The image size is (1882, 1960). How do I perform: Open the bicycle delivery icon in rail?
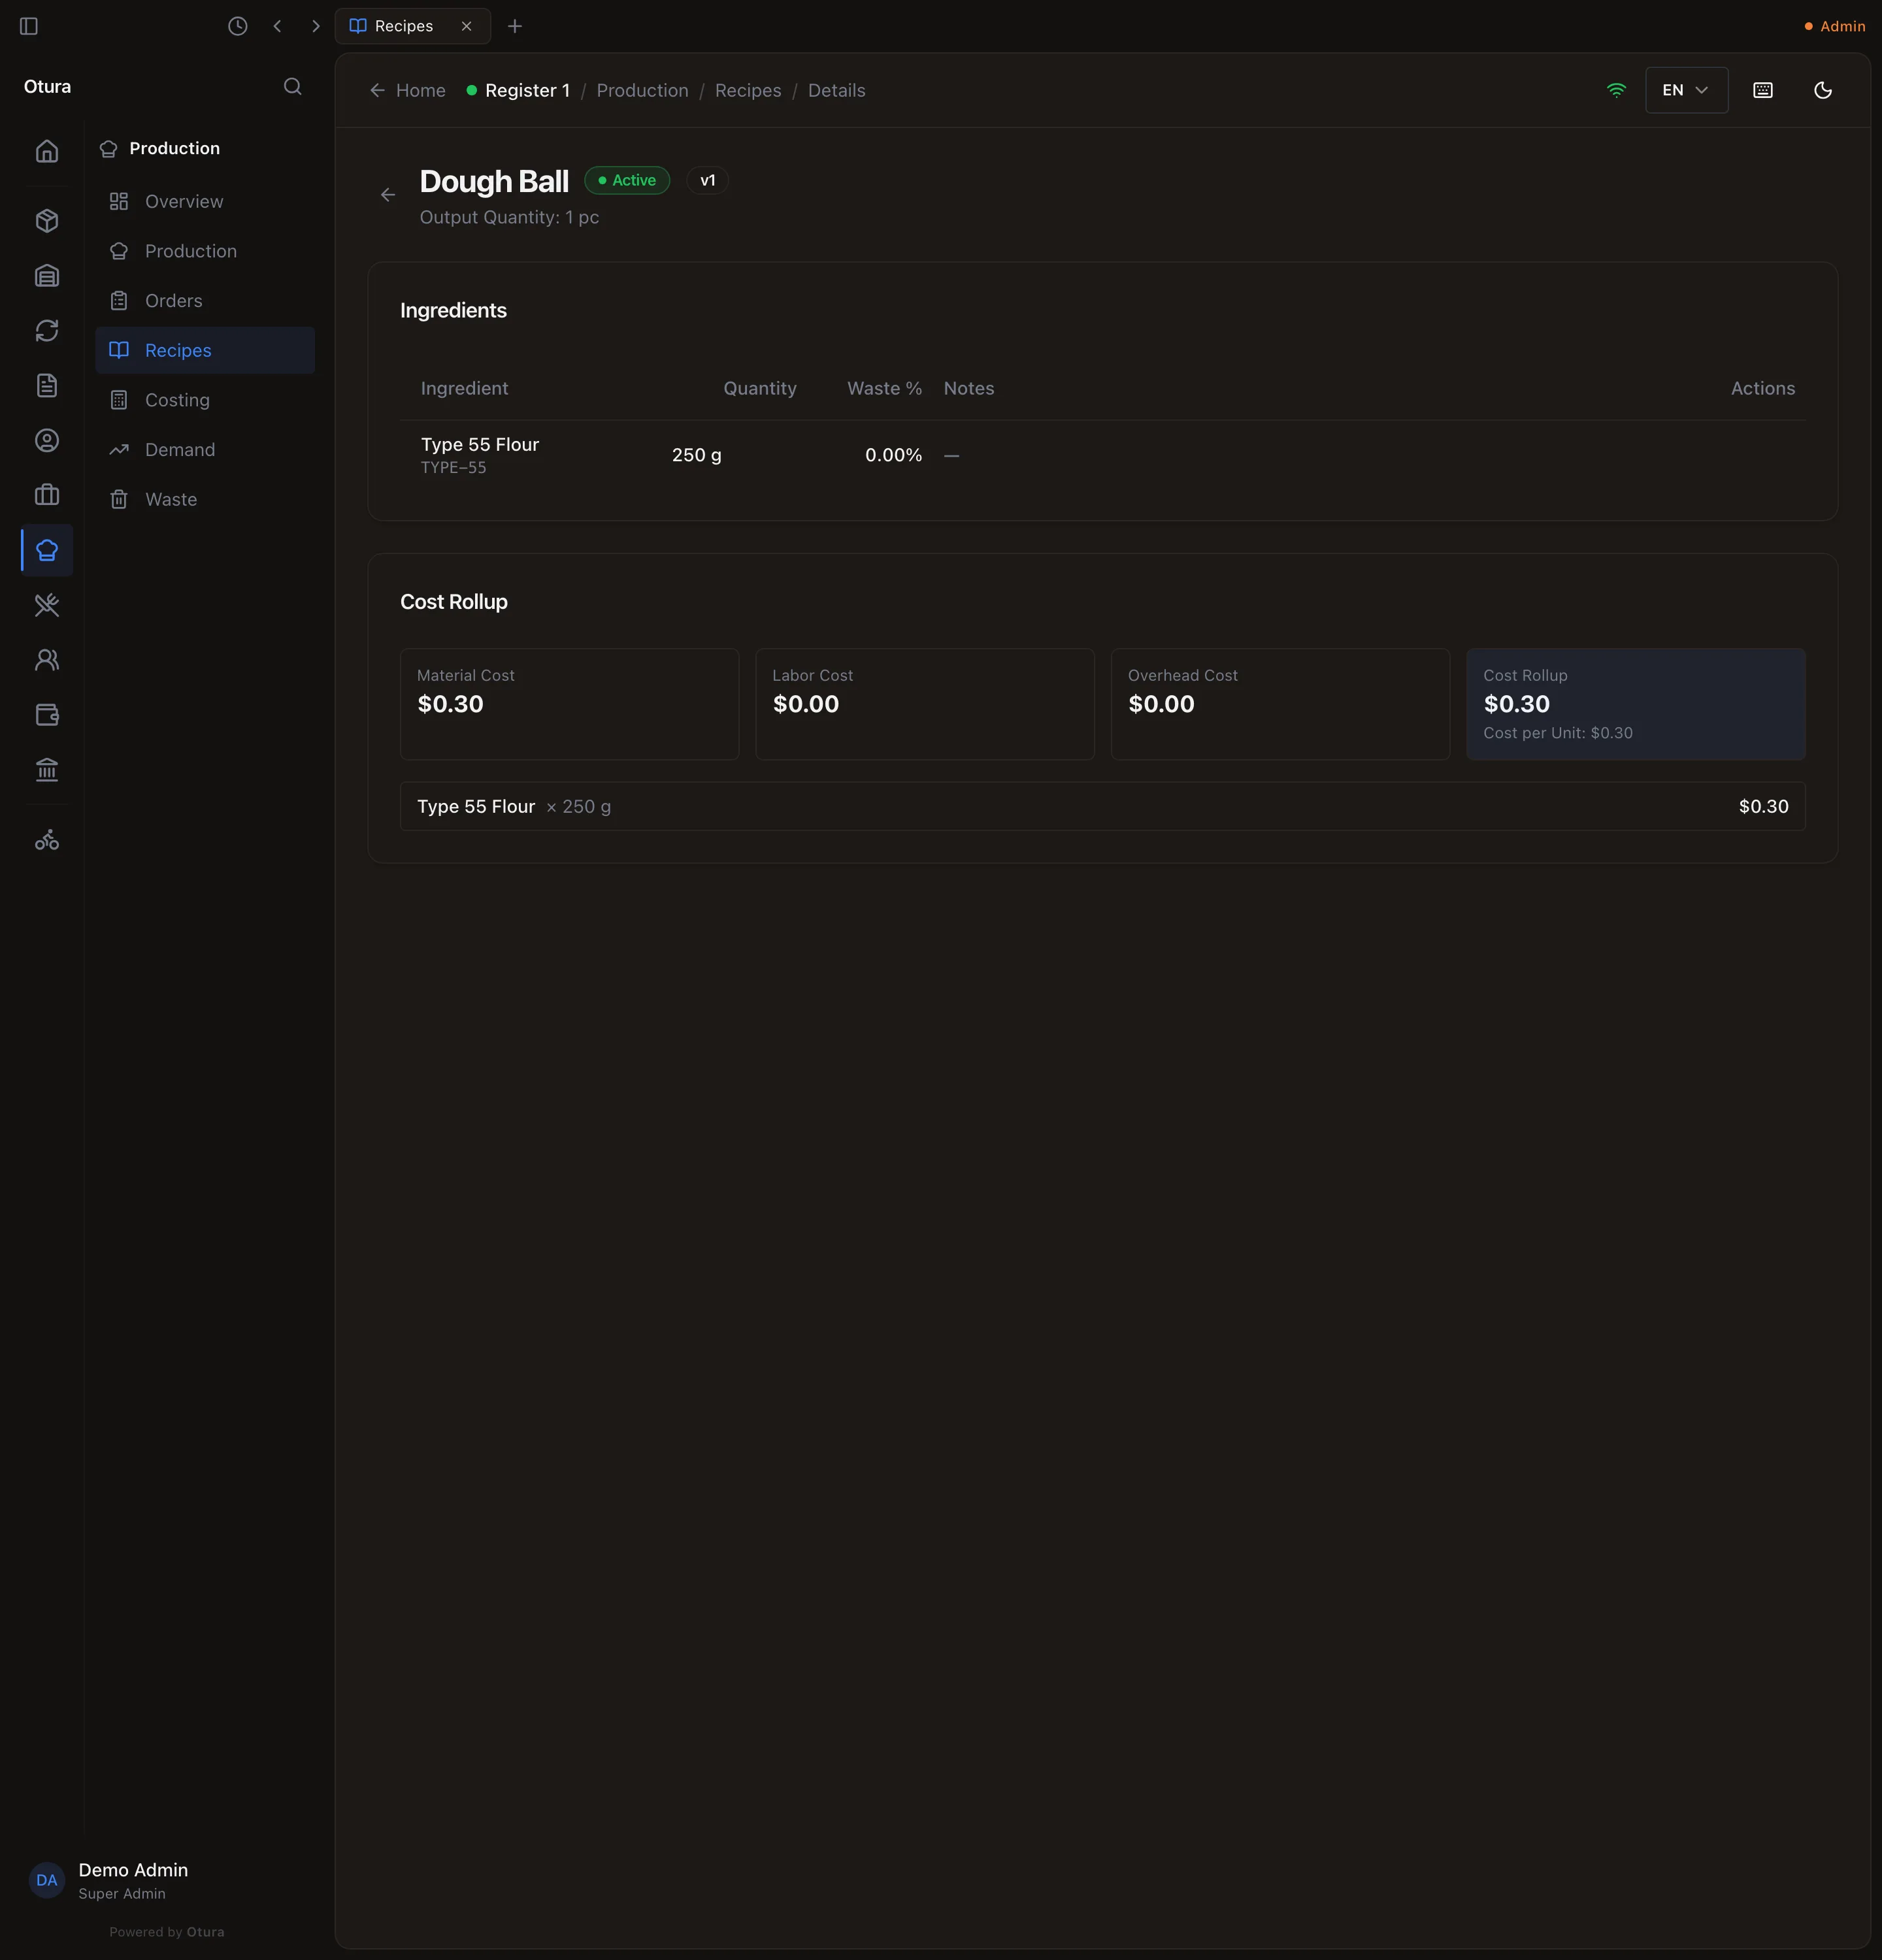click(x=47, y=841)
